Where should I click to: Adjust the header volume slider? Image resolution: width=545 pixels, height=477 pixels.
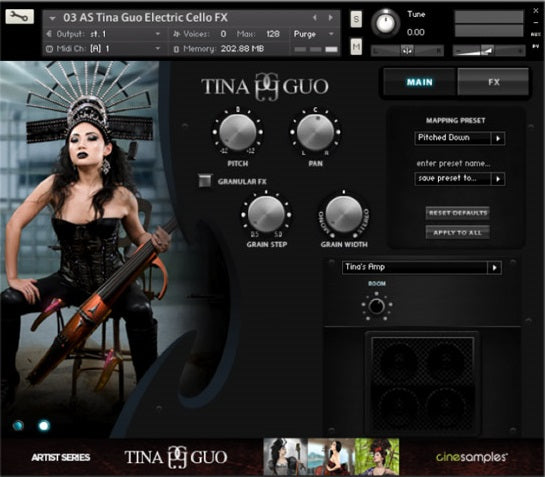click(x=489, y=51)
